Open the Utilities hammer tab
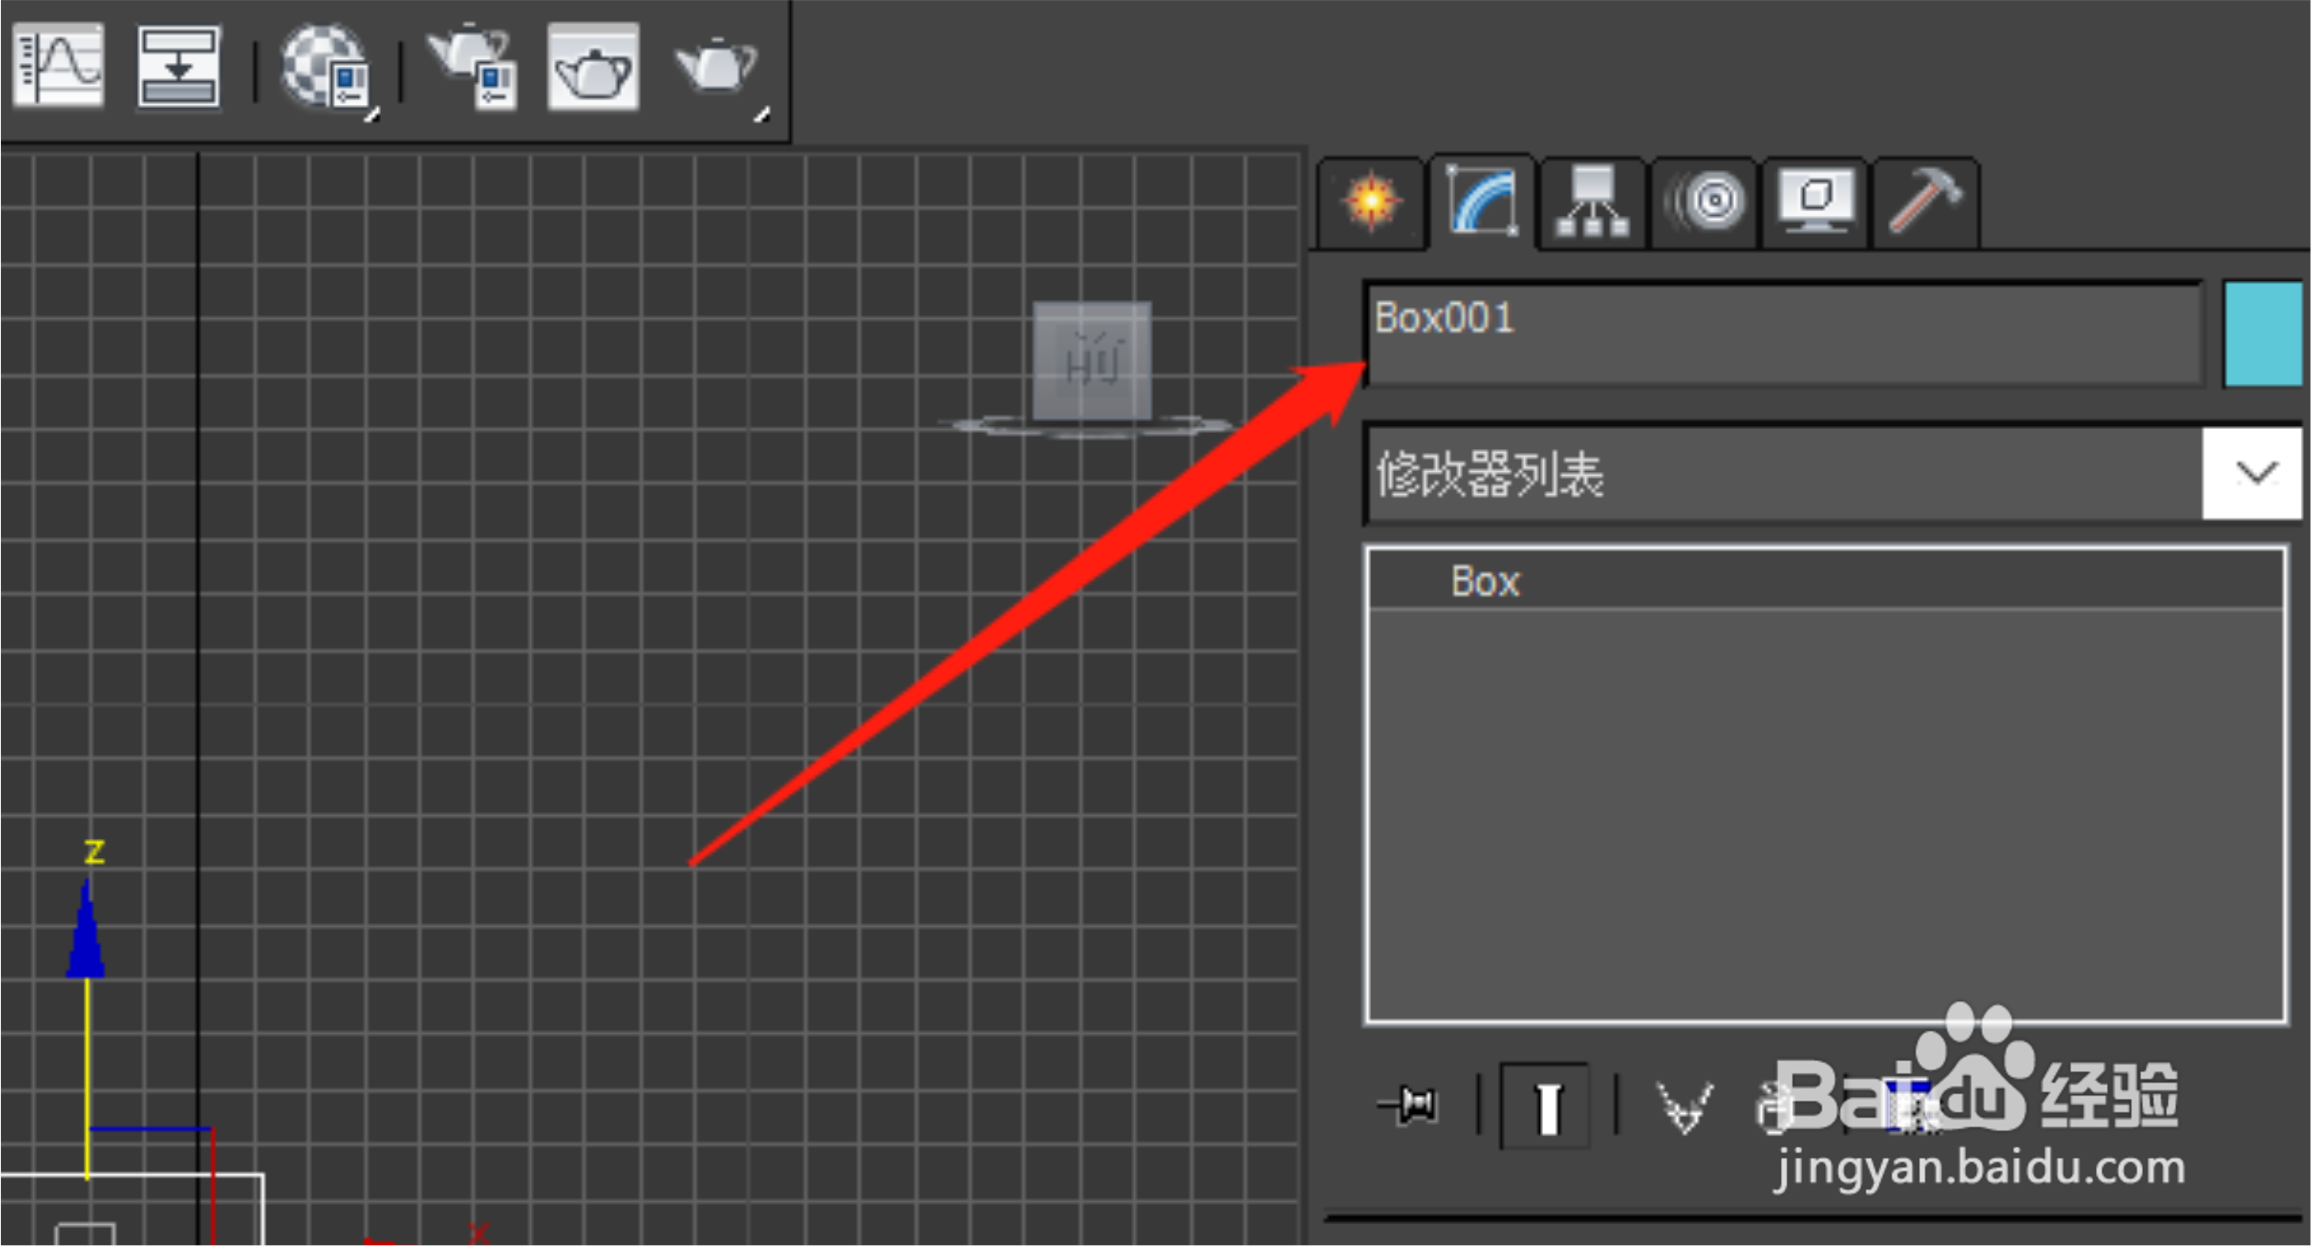The image size is (2311, 1246). 1925,202
